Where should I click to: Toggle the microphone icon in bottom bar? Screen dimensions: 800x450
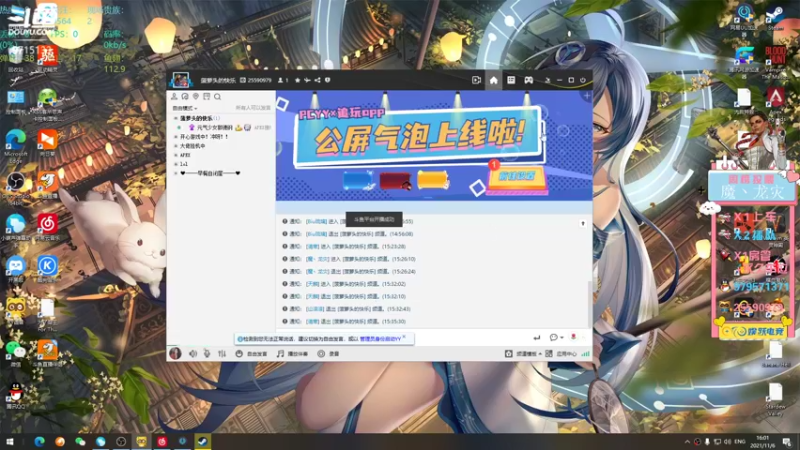(207, 354)
